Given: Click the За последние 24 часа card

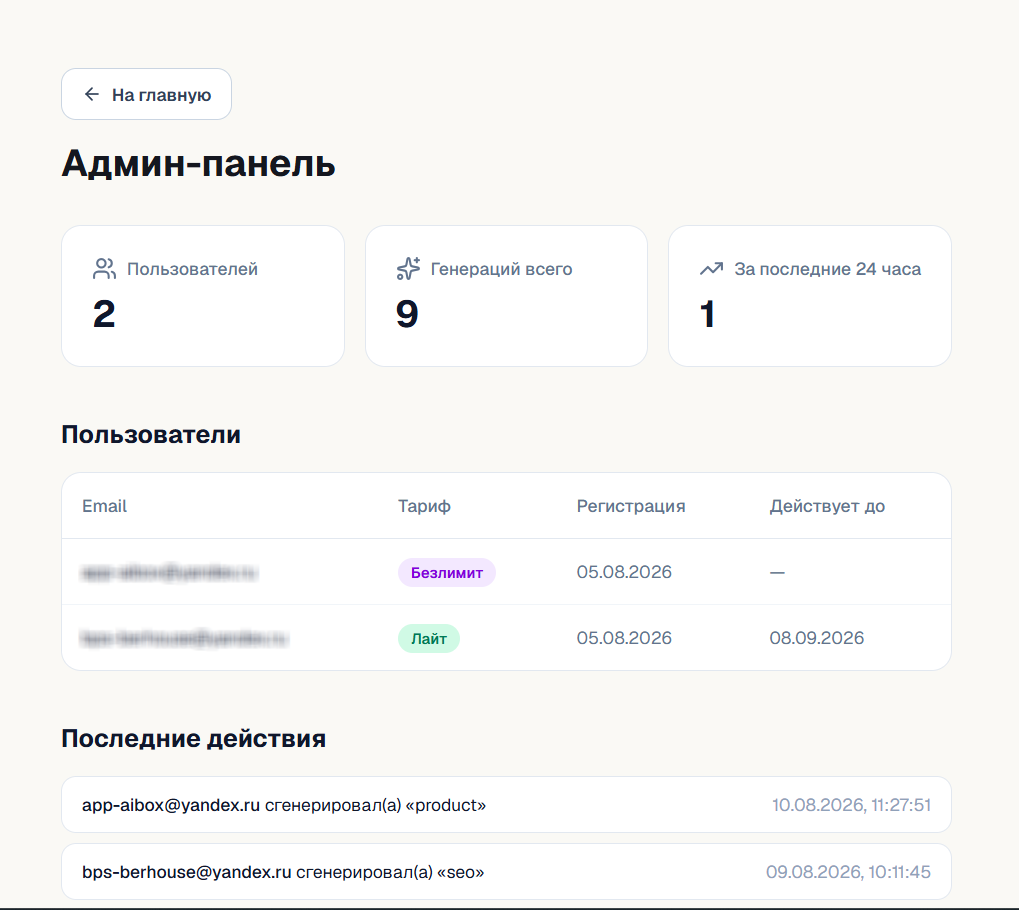Looking at the screenshot, I should point(810,296).
